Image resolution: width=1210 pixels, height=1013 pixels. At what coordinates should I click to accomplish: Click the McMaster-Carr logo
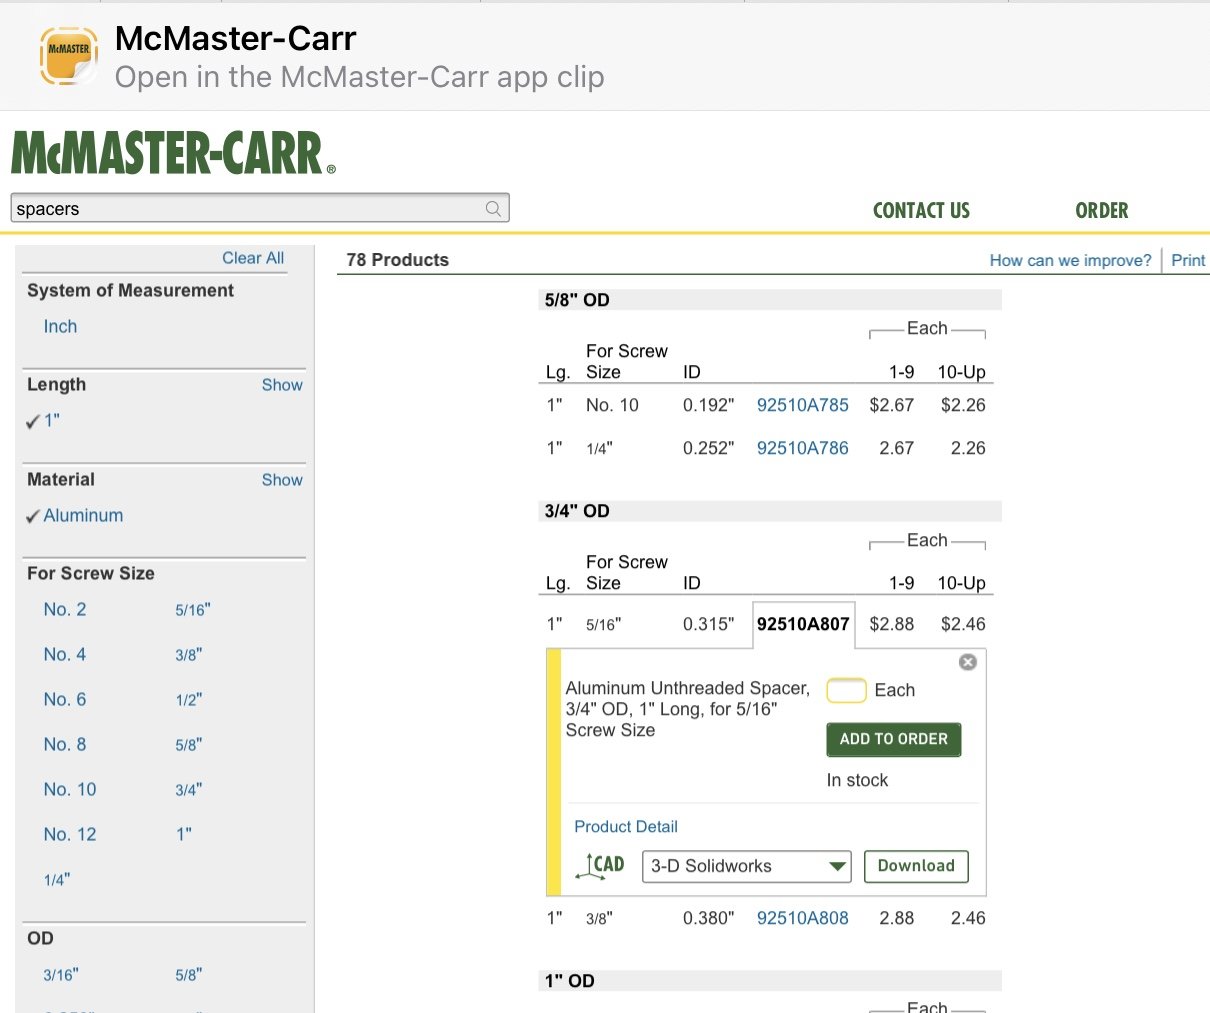[x=173, y=153]
